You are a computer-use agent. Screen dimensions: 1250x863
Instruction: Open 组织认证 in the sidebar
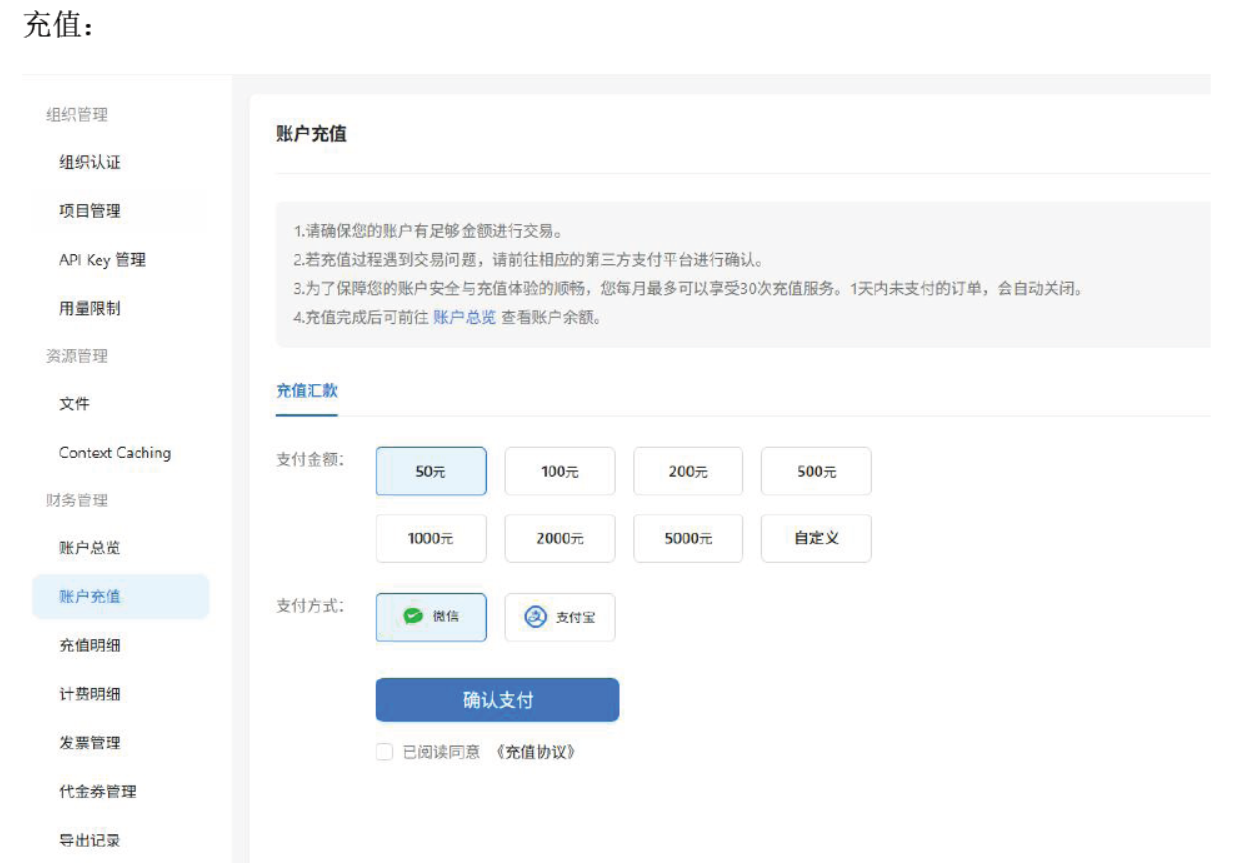[x=90, y=162]
